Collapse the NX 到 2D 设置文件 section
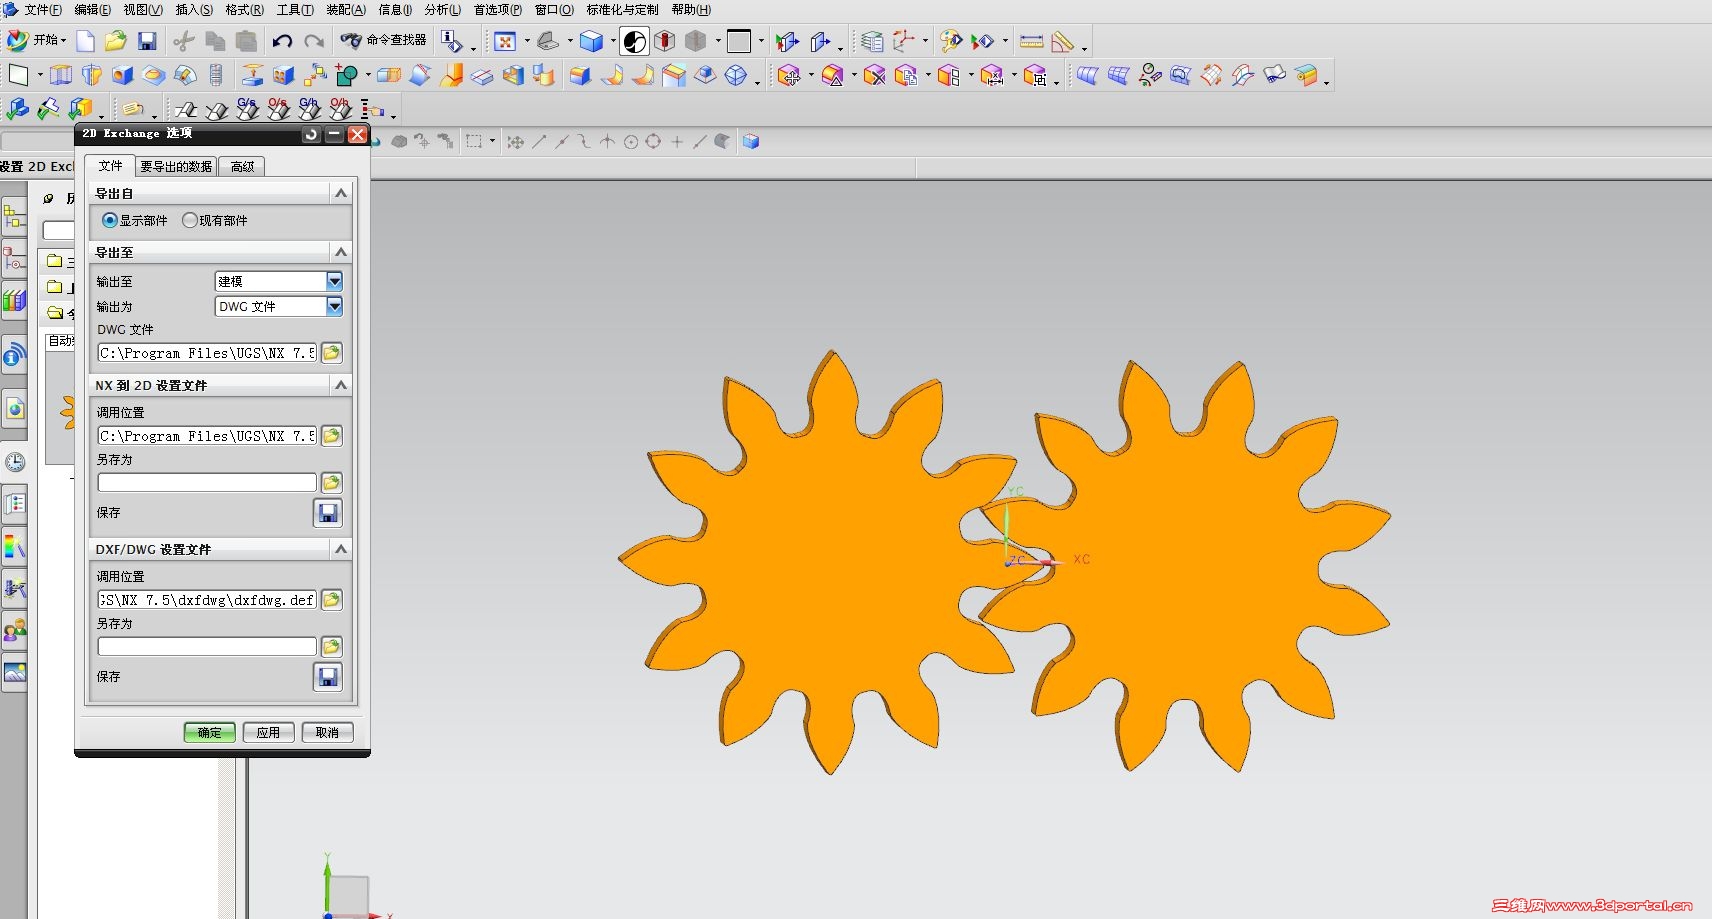This screenshot has width=1712, height=919. pyautogui.click(x=341, y=385)
